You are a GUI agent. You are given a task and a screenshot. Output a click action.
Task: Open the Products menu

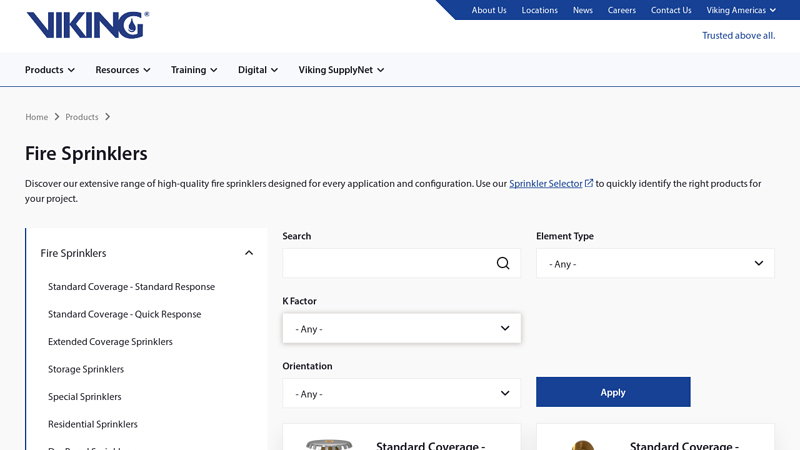50,70
